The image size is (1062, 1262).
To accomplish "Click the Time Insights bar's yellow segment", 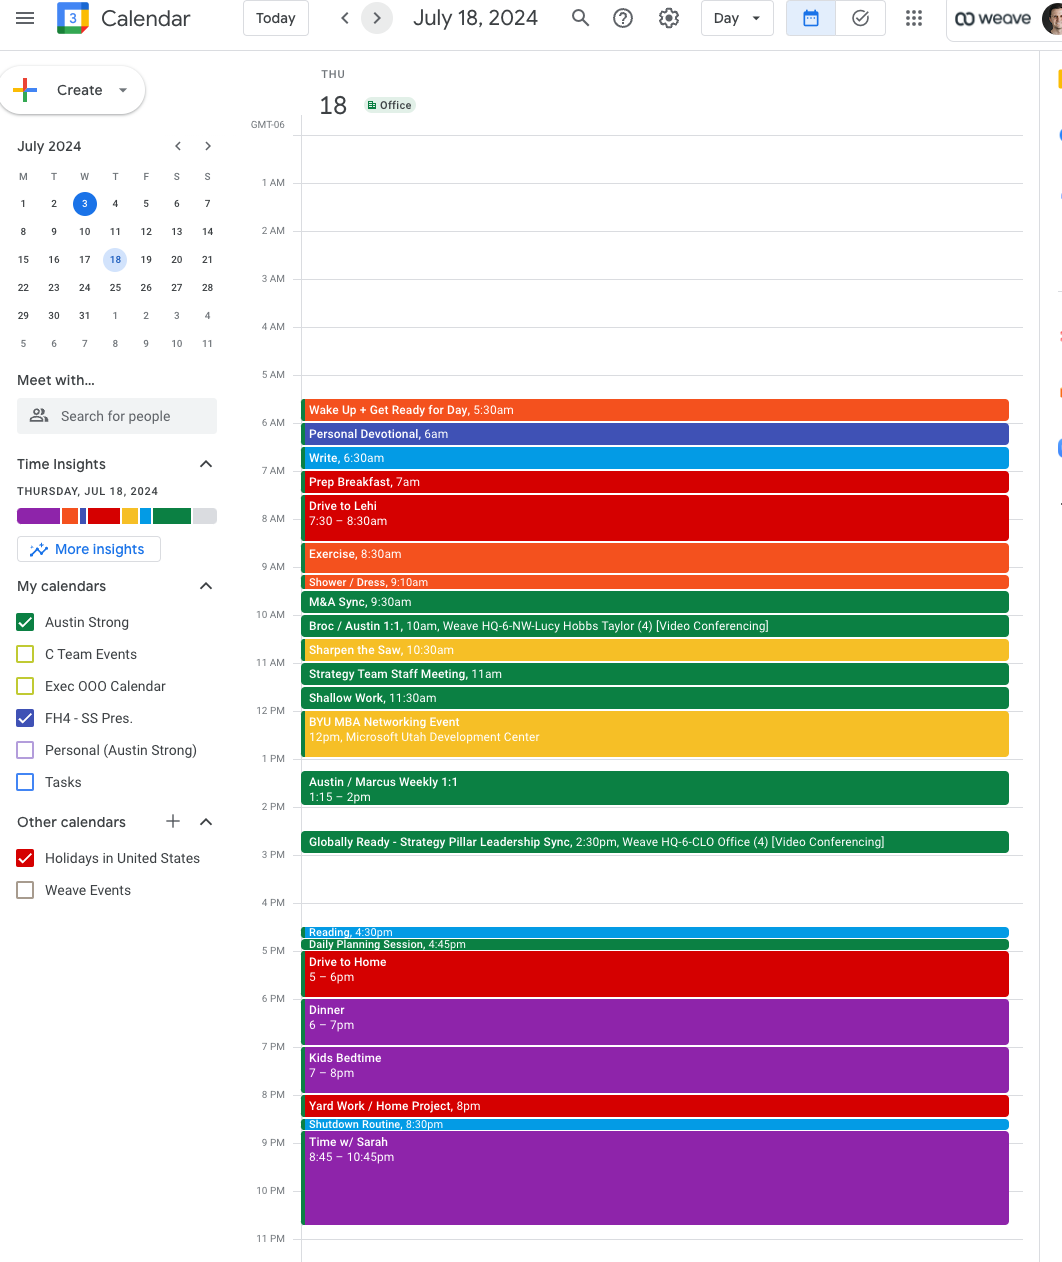I will coord(130,516).
